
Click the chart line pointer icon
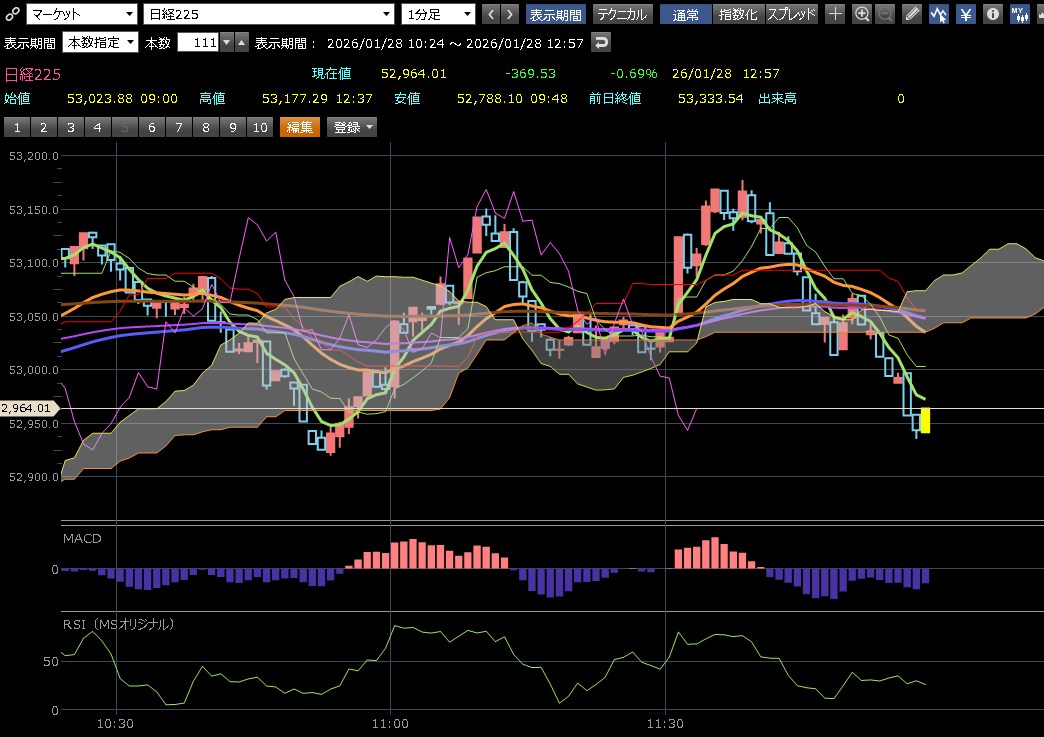point(939,14)
